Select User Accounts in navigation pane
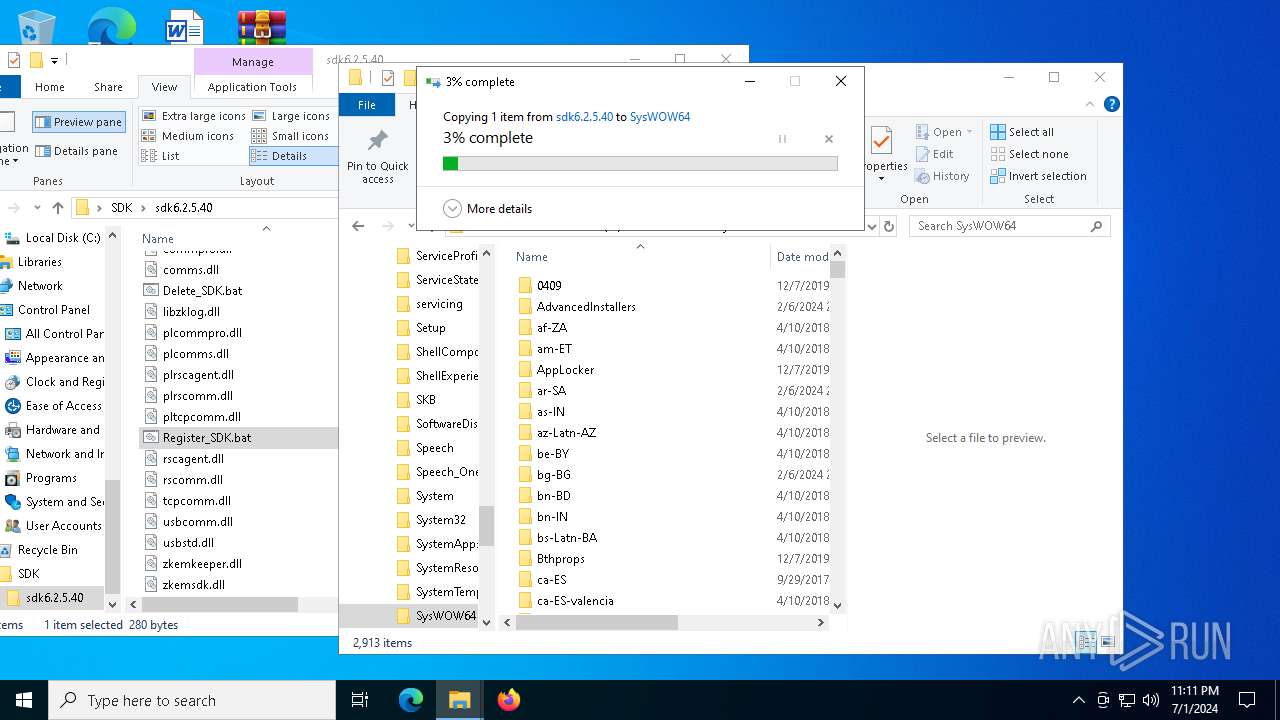This screenshot has height=720, width=1280. (63, 526)
